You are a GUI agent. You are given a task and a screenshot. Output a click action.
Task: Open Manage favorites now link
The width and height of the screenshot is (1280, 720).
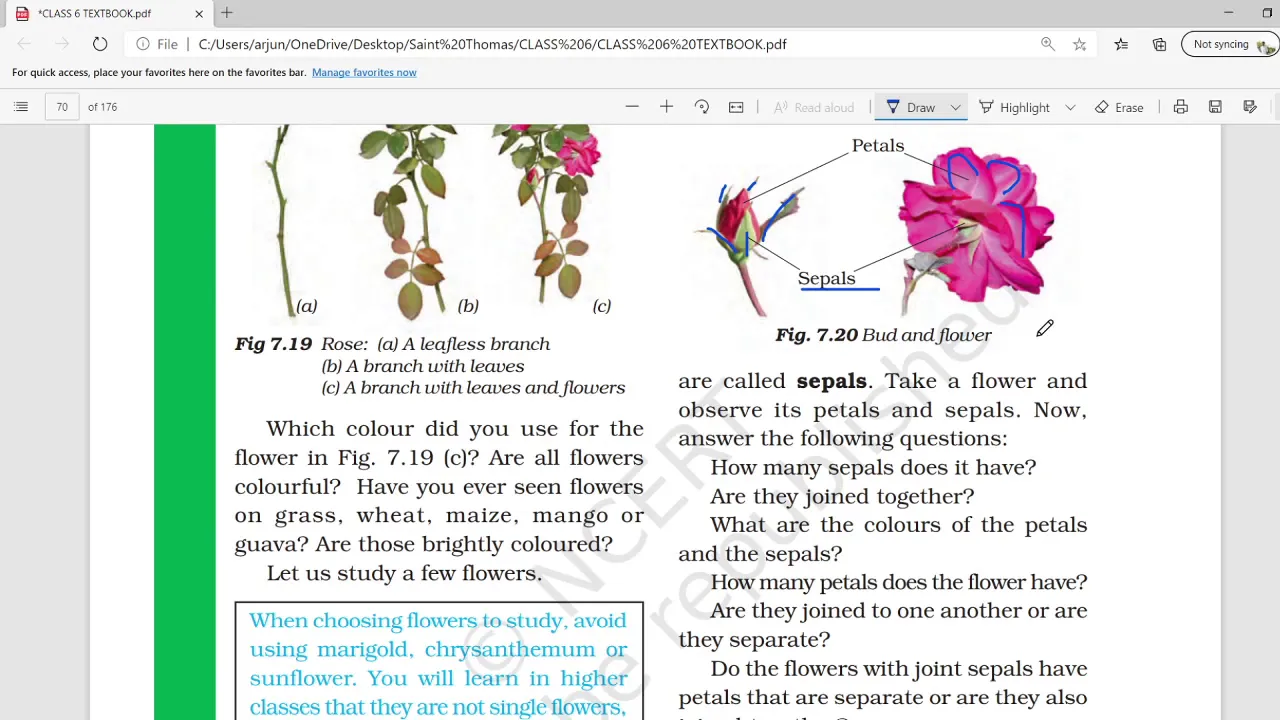click(364, 72)
